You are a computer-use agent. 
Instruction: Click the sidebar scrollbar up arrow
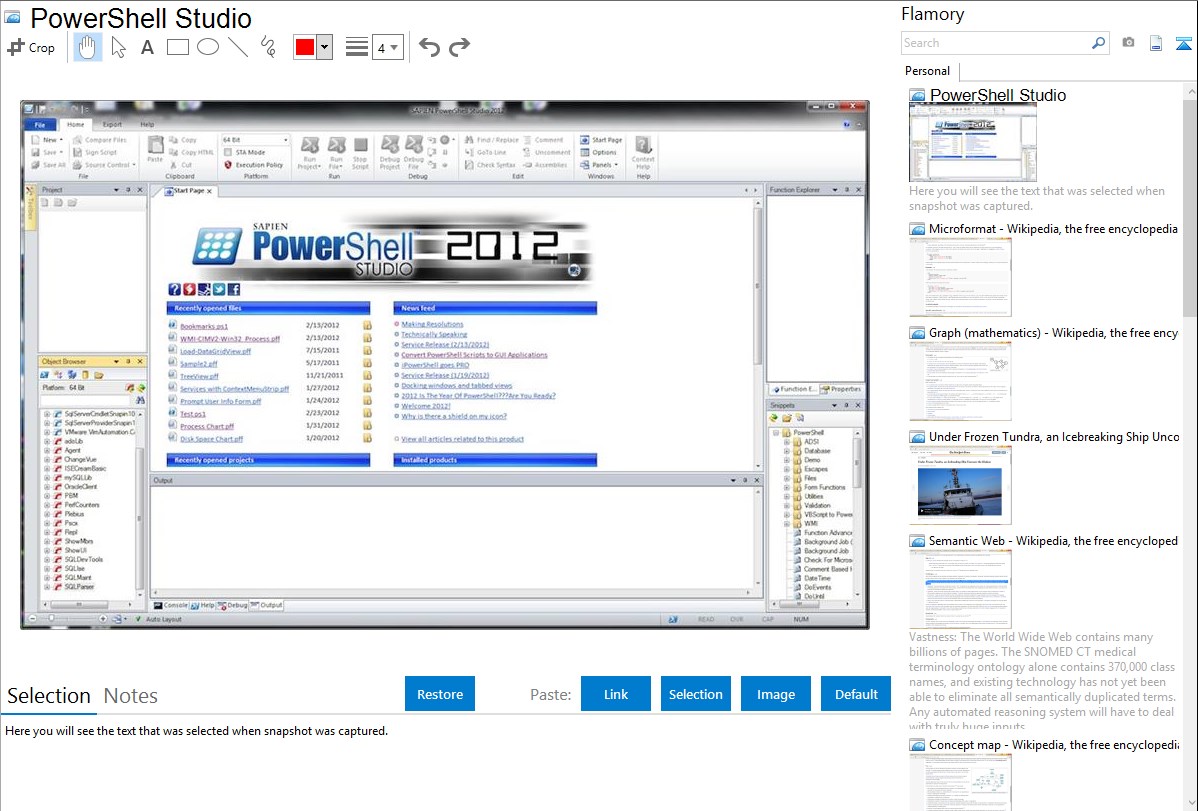point(1190,92)
